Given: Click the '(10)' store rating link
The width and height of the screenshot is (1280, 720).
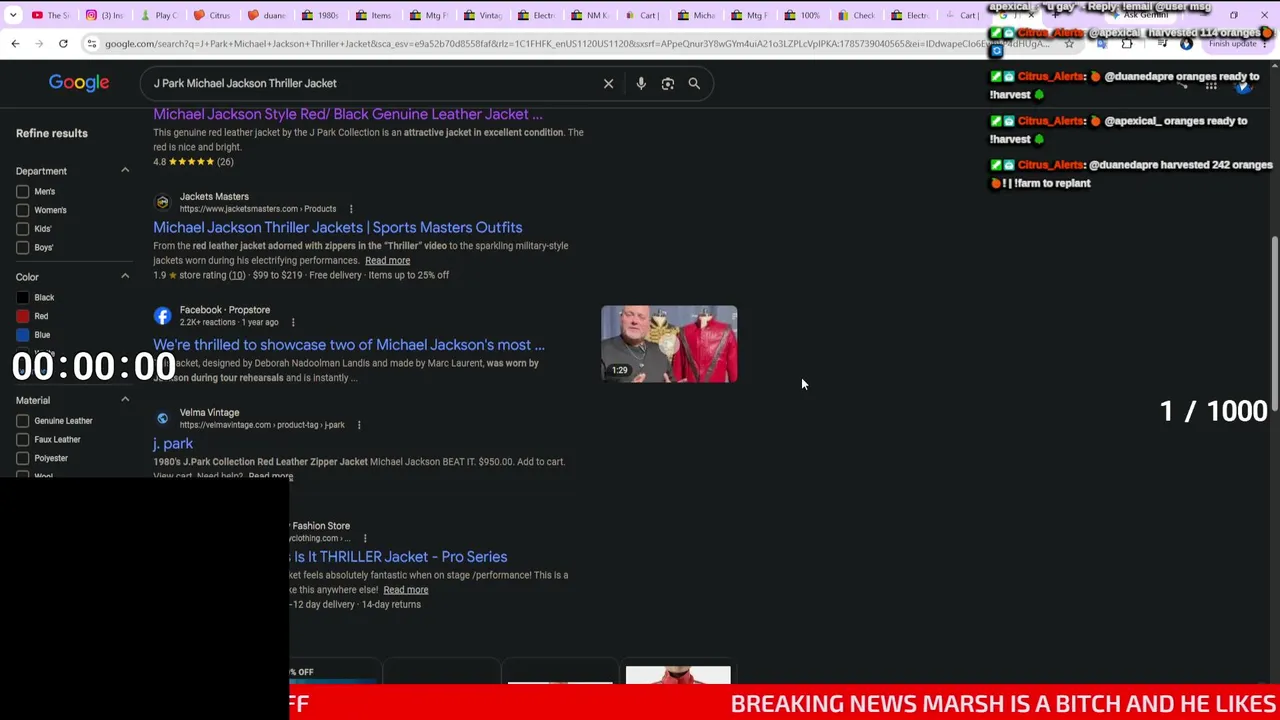Looking at the screenshot, I should click(x=236, y=275).
